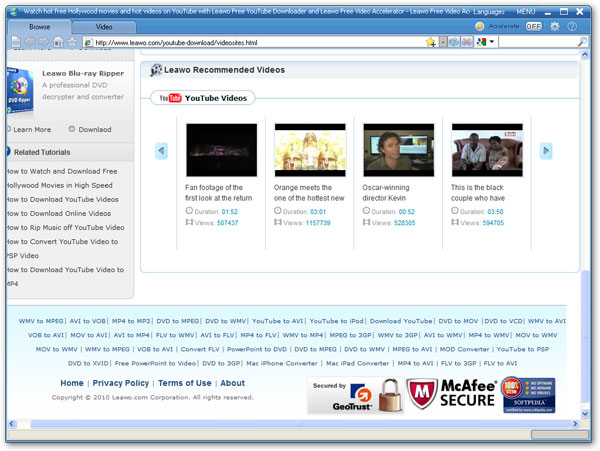Click the Accelerate rocket icon
This screenshot has width=600, height=451.
click(479, 26)
